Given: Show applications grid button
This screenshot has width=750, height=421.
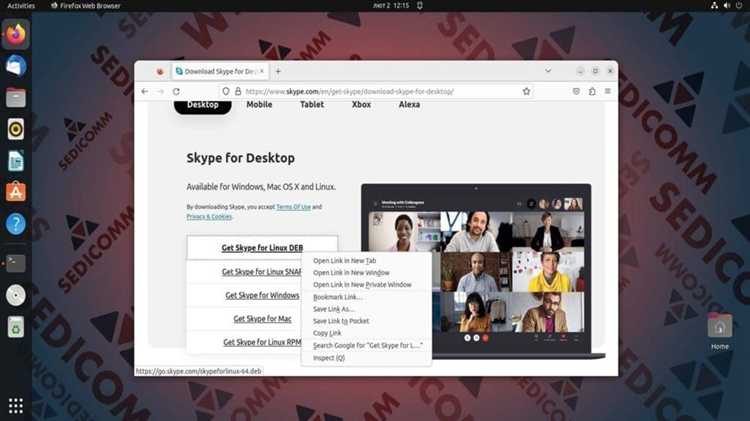Looking at the screenshot, I should coord(16,406).
